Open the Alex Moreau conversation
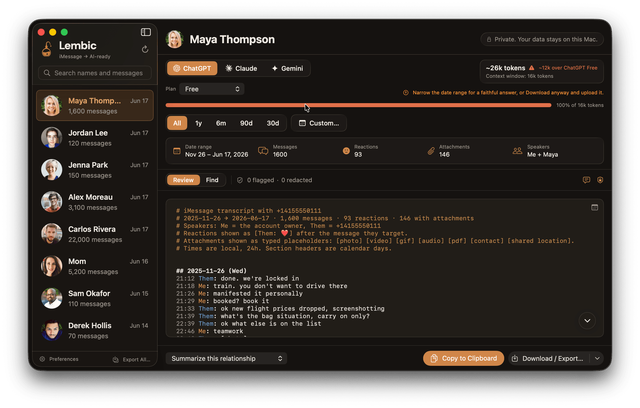Screen dimensions: 640x408 tap(95, 202)
